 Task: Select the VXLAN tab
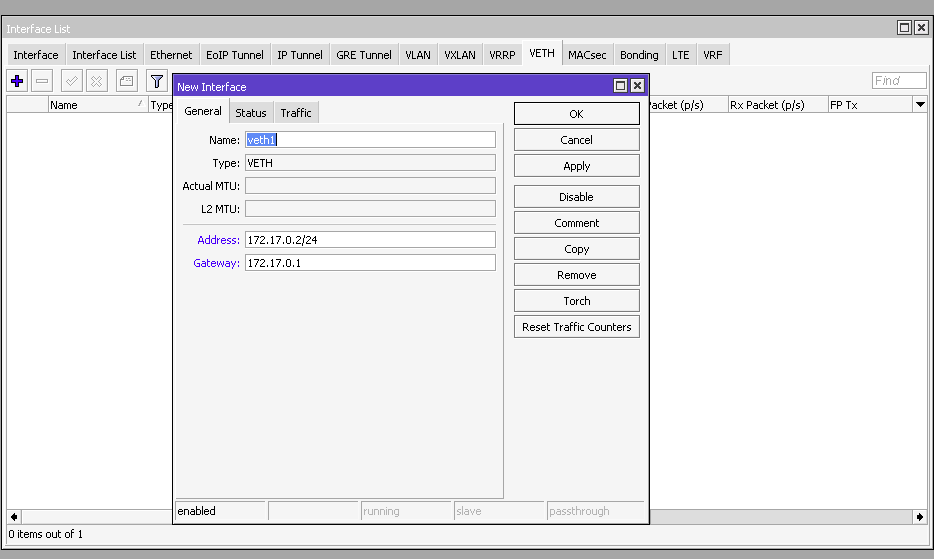point(460,55)
